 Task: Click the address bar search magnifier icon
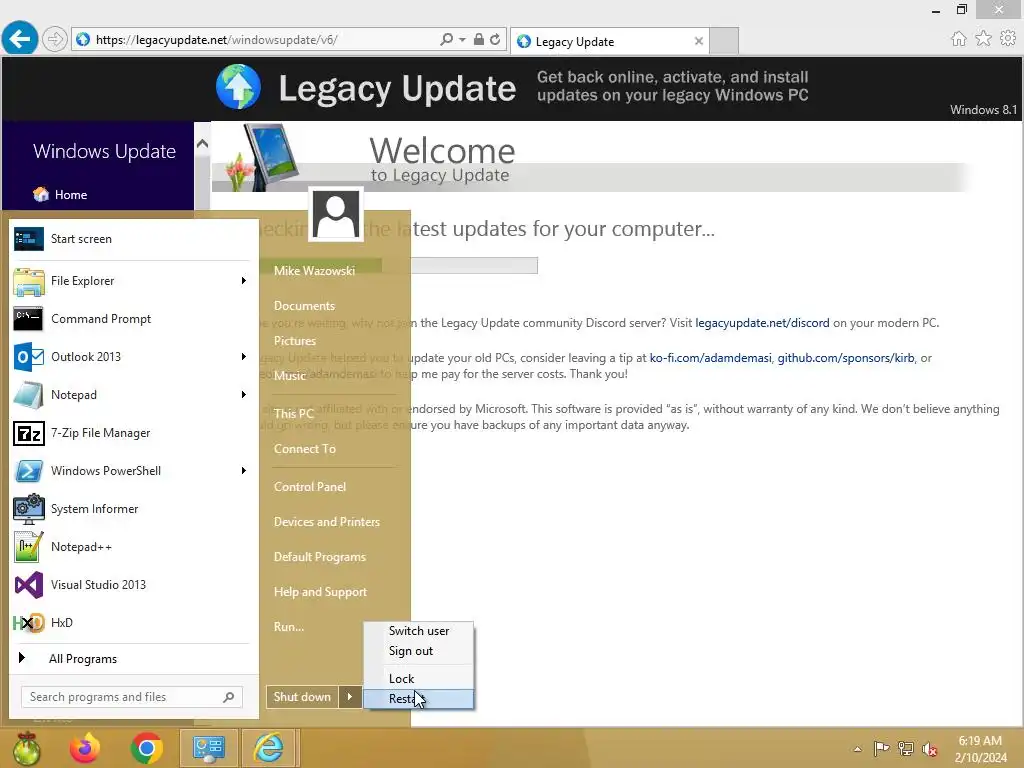447,39
